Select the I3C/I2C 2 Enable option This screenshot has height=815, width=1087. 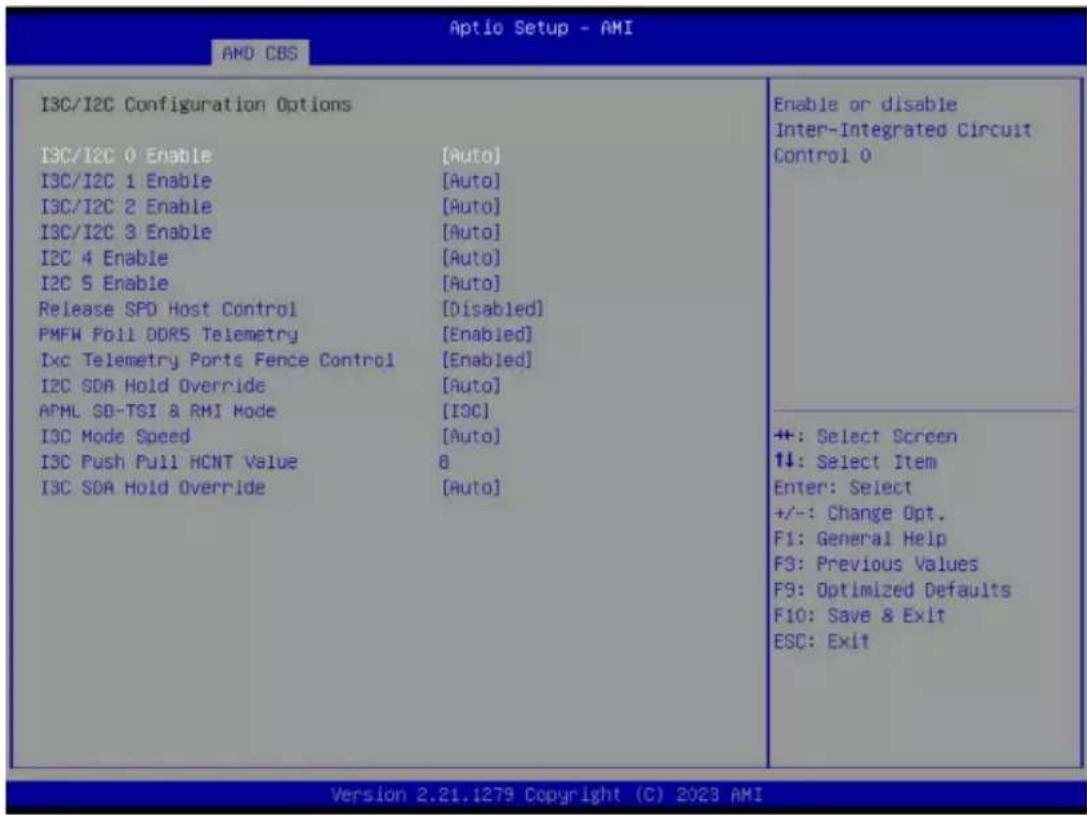pyautogui.click(x=125, y=207)
